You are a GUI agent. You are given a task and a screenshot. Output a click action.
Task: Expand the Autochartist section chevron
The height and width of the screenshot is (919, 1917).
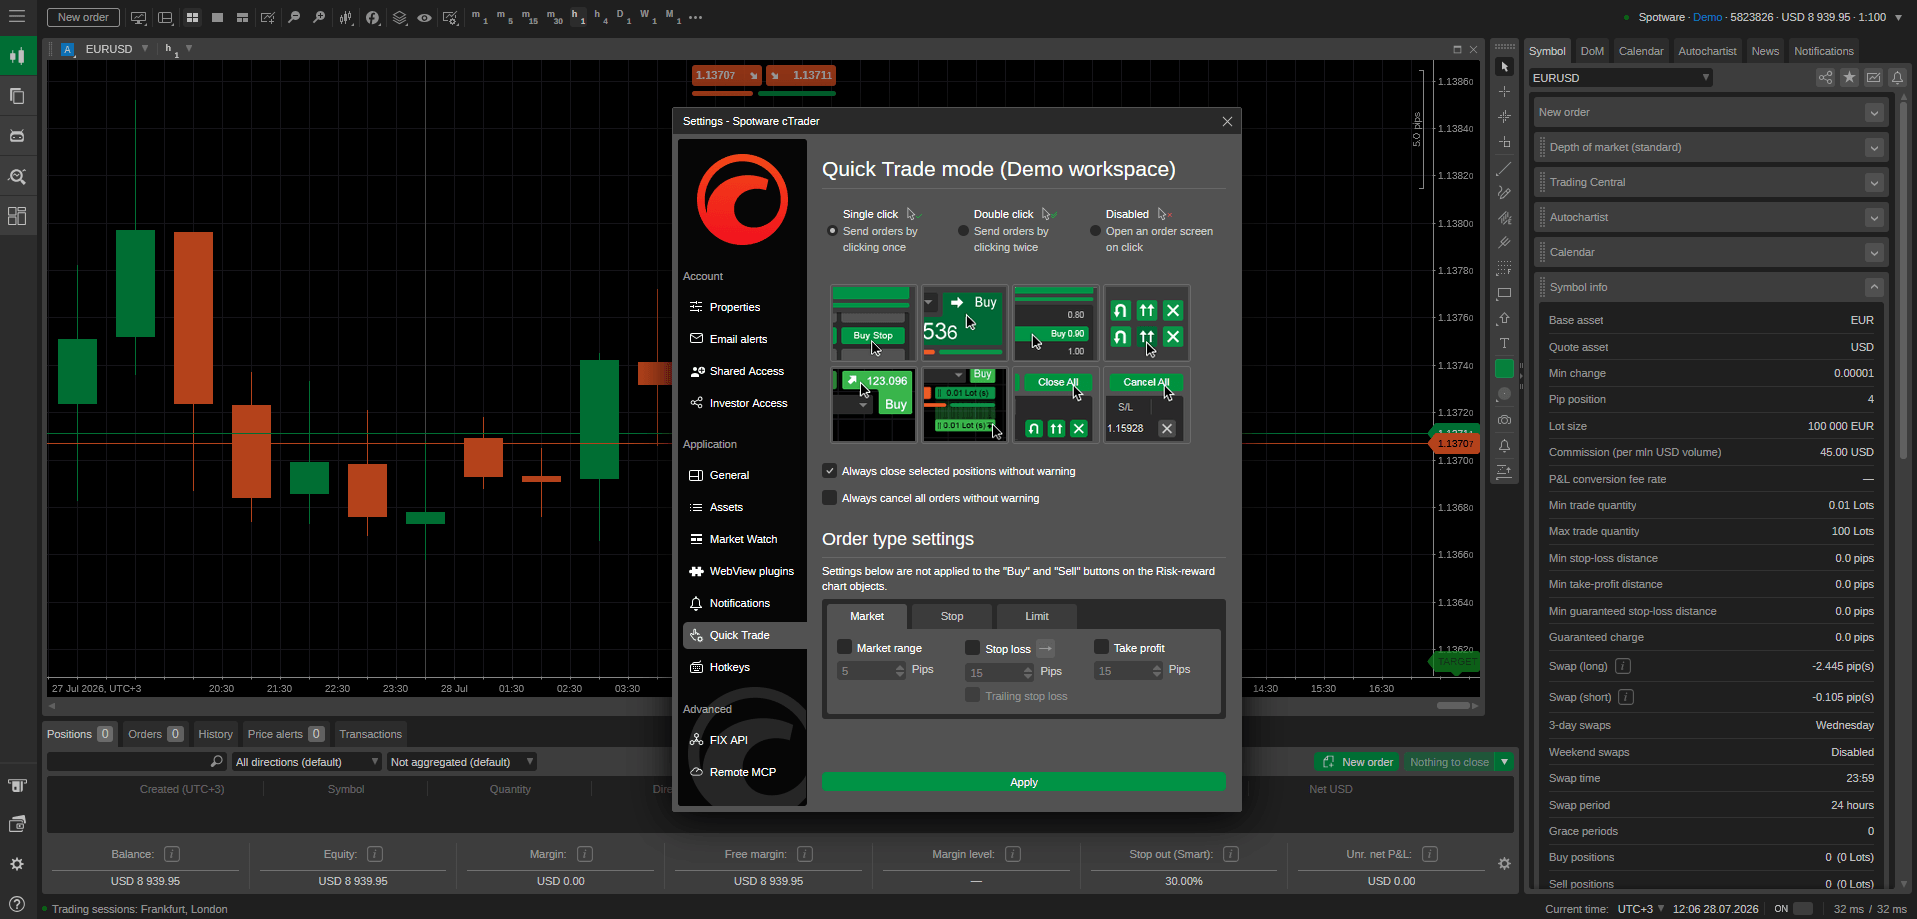tap(1874, 217)
